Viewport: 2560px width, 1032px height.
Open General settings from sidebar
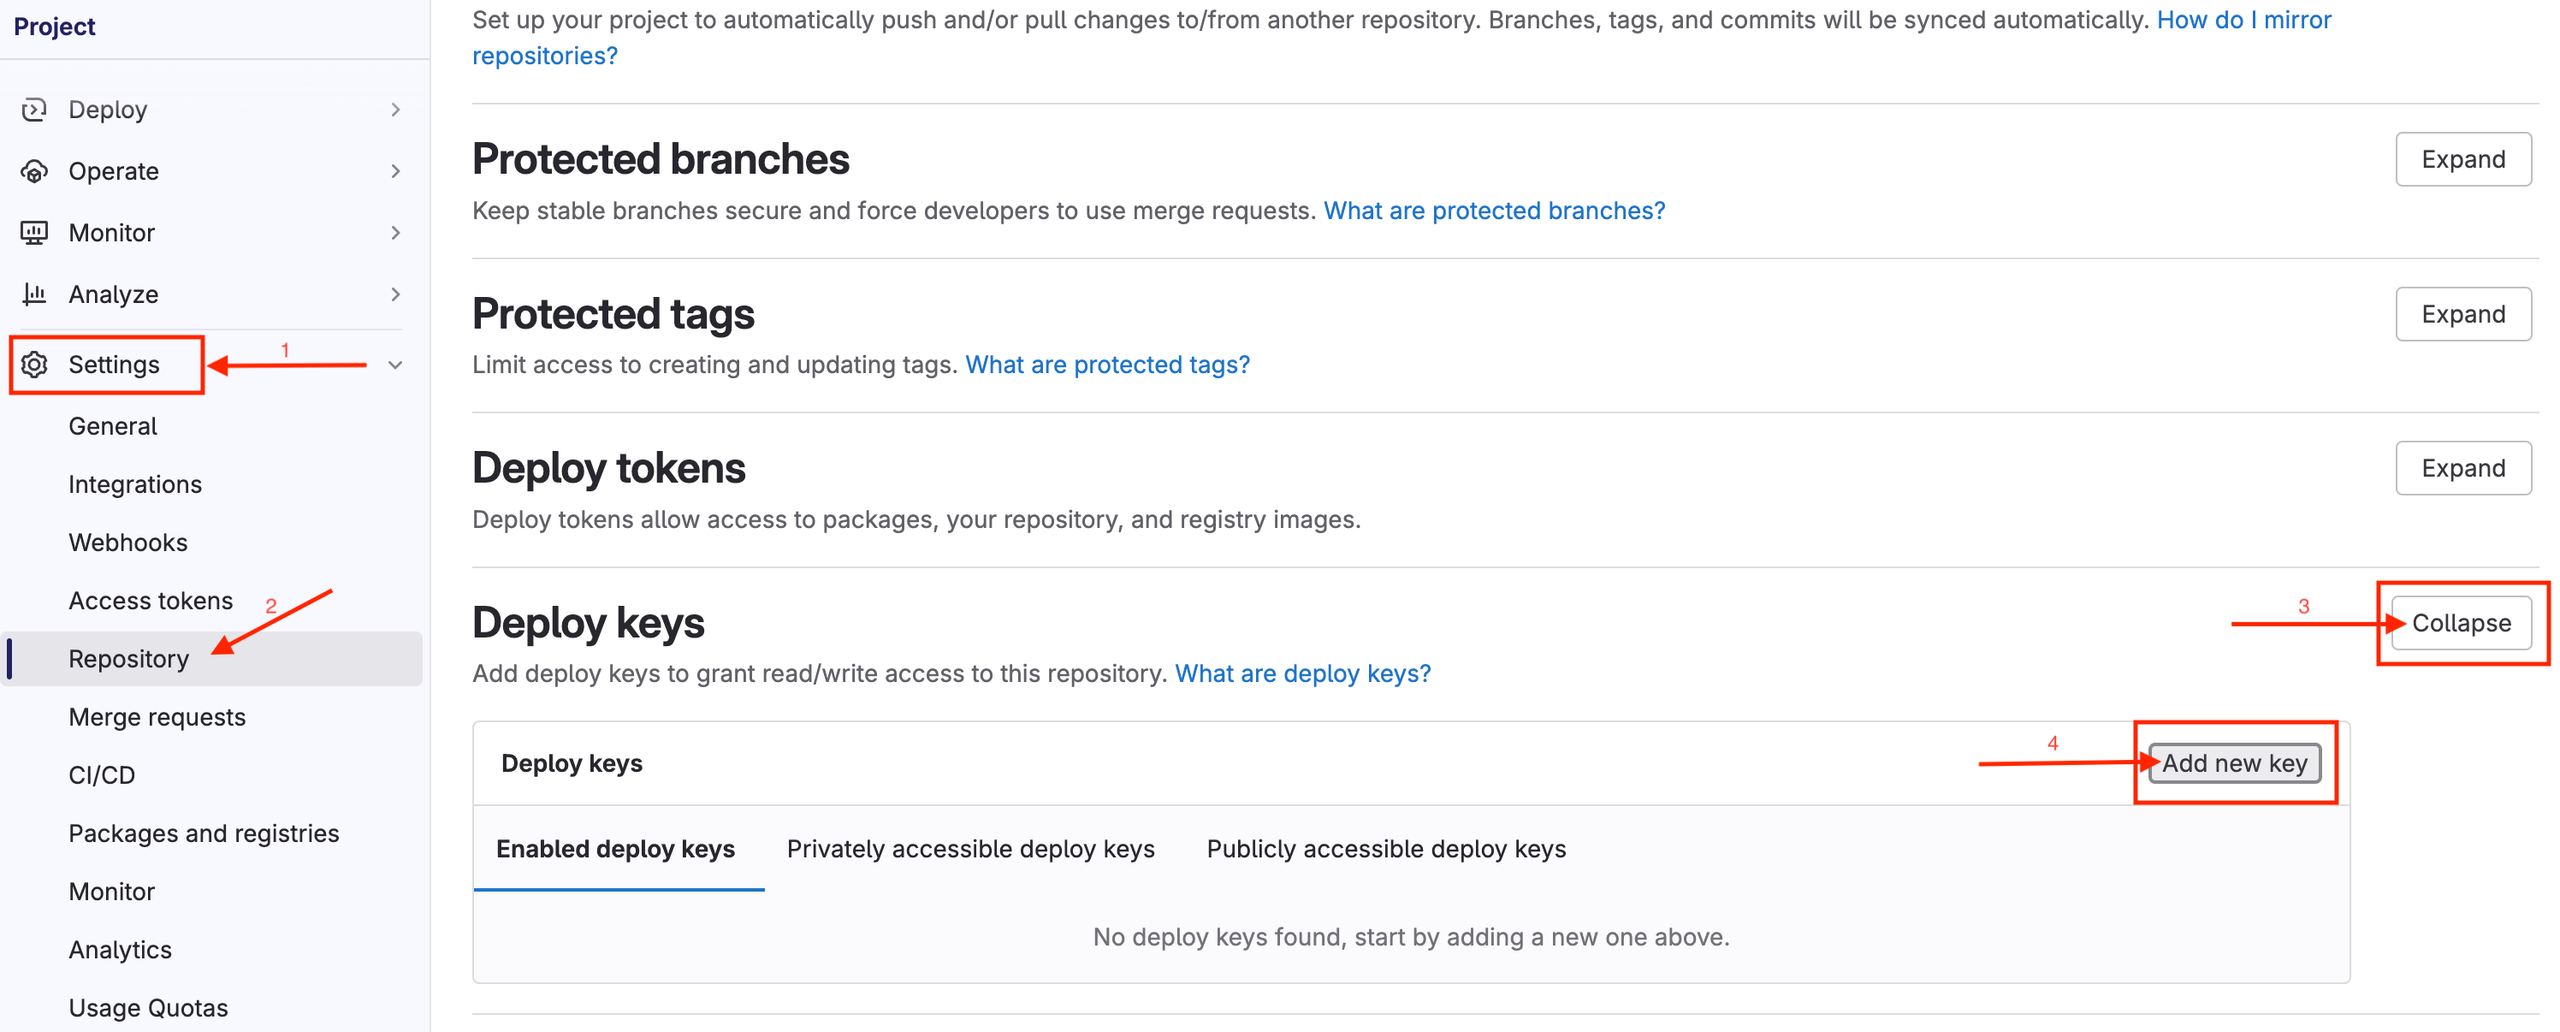coord(112,425)
